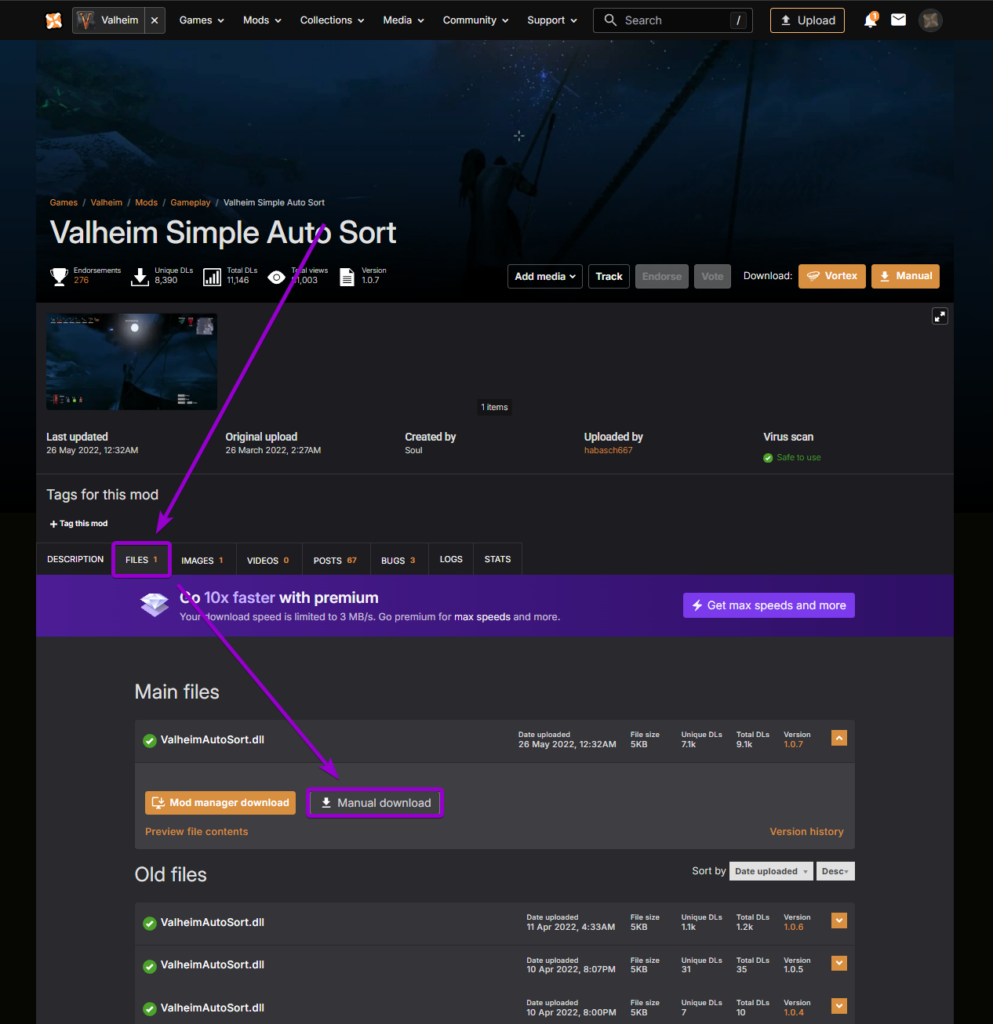993x1024 pixels.
Task: Go to Games breadcrumb link
Action: (63, 202)
